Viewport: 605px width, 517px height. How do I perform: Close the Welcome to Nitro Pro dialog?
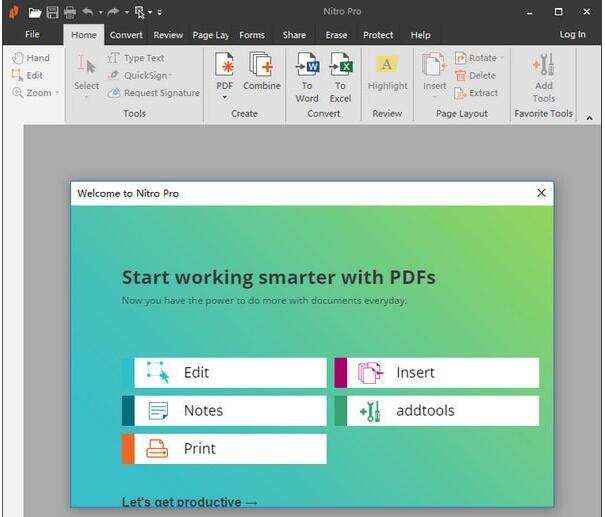(x=542, y=193)
